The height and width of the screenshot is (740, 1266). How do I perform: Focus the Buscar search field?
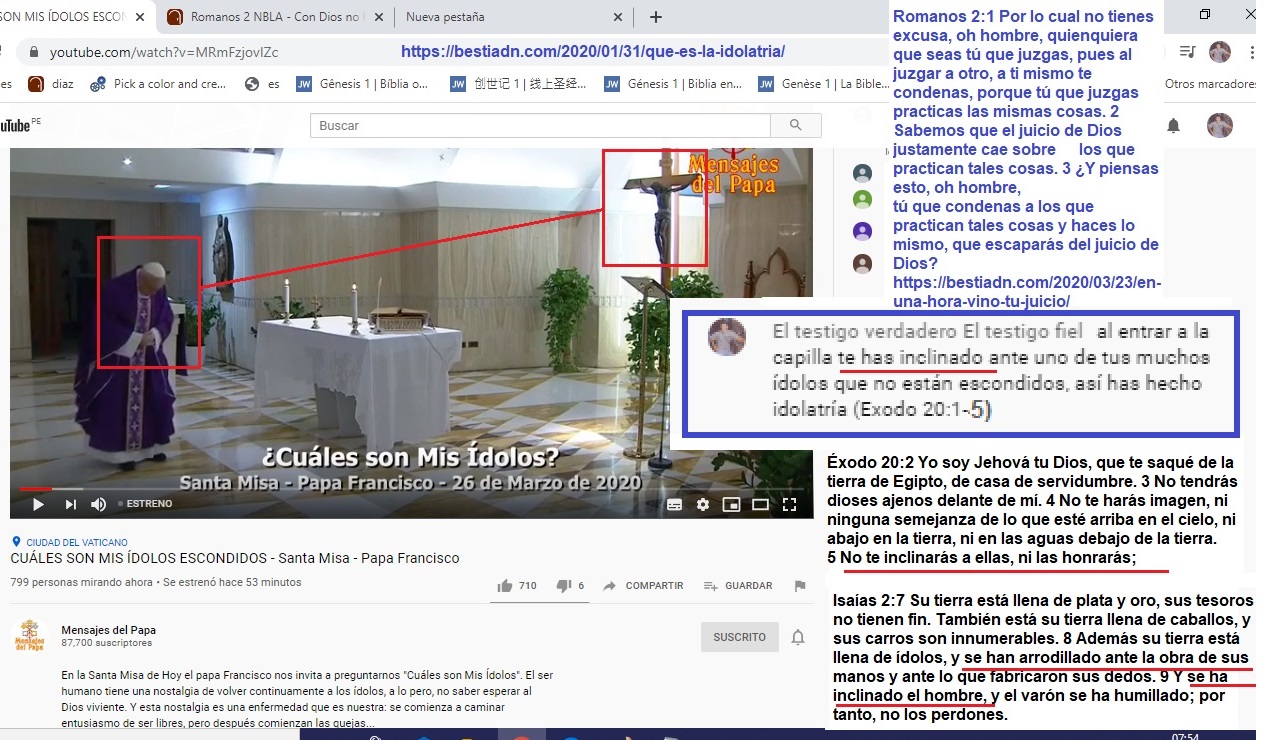(540, 125)
